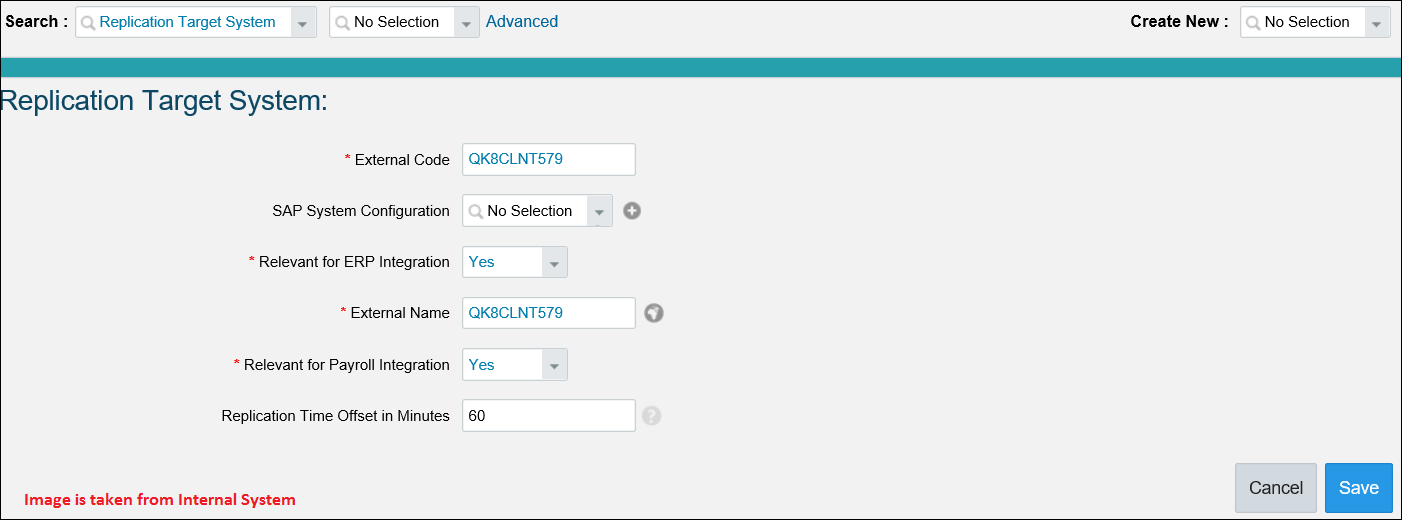Open the Relevant for Payroll Integration dropdown
Viewport: 1402px width, 520px height.
coord(515,365)
